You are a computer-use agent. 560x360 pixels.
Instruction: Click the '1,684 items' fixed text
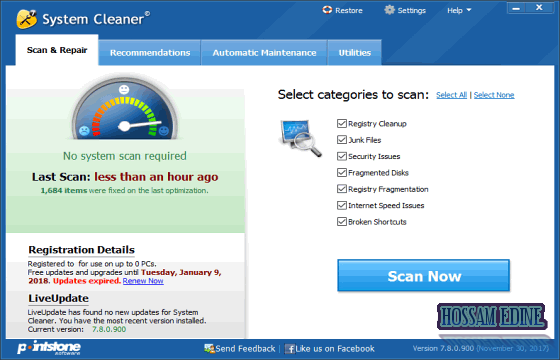pyautogui.click(x=64, y=190)
